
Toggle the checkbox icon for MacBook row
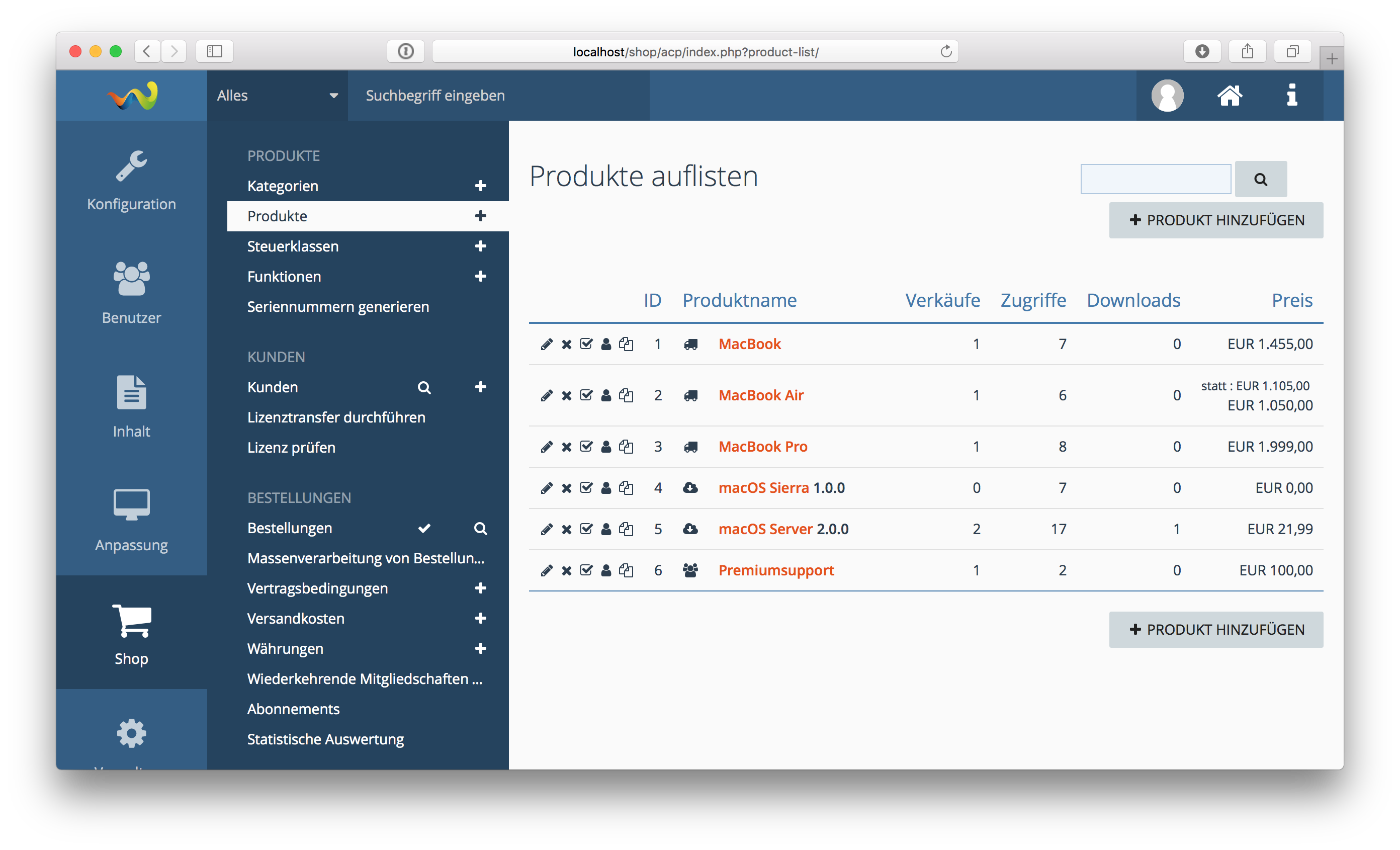tap(586, 344)
